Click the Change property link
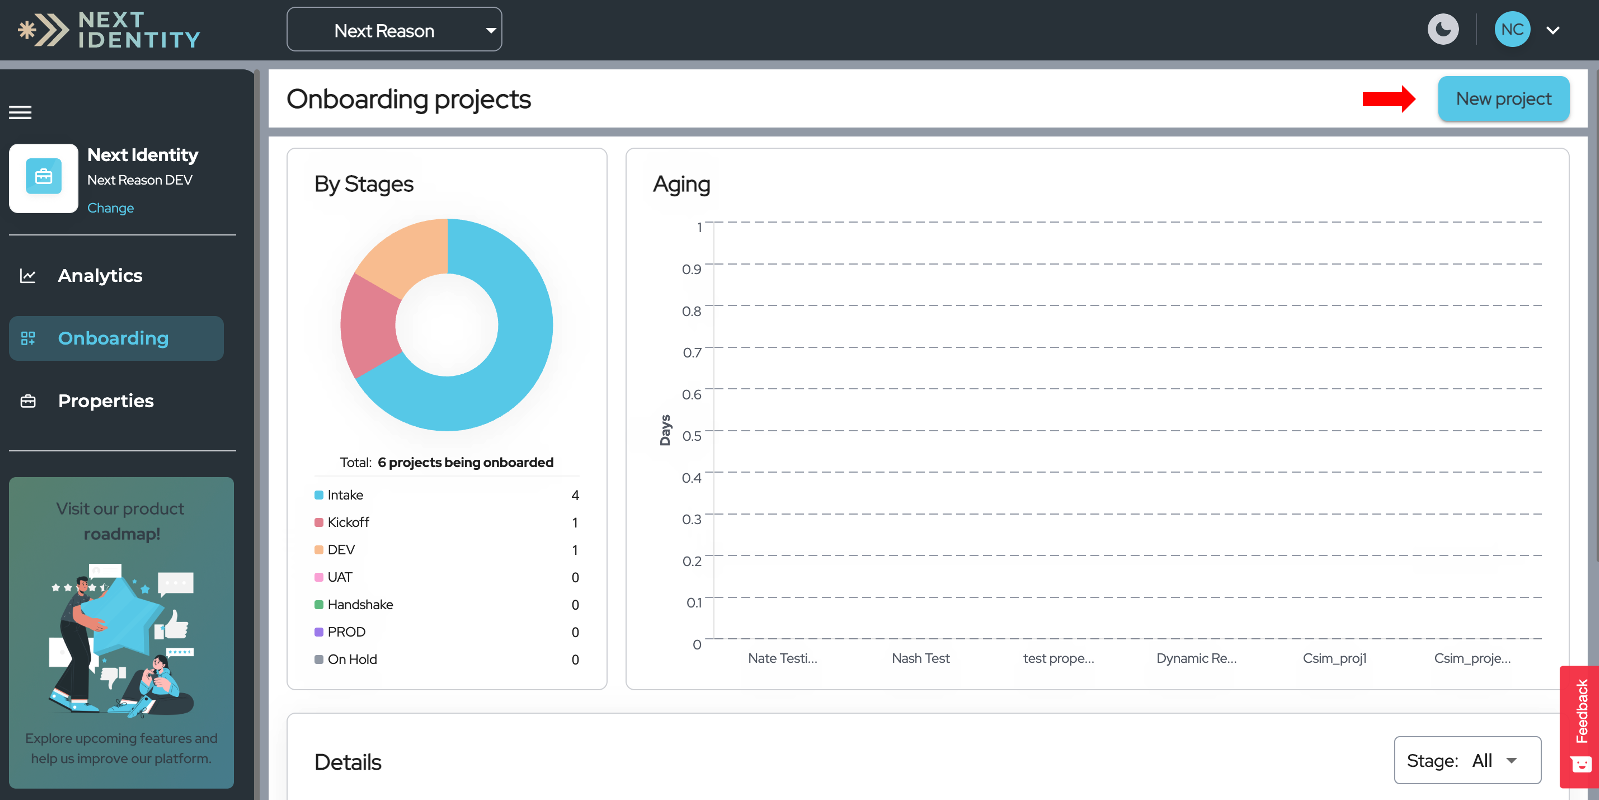 (110, 208)
